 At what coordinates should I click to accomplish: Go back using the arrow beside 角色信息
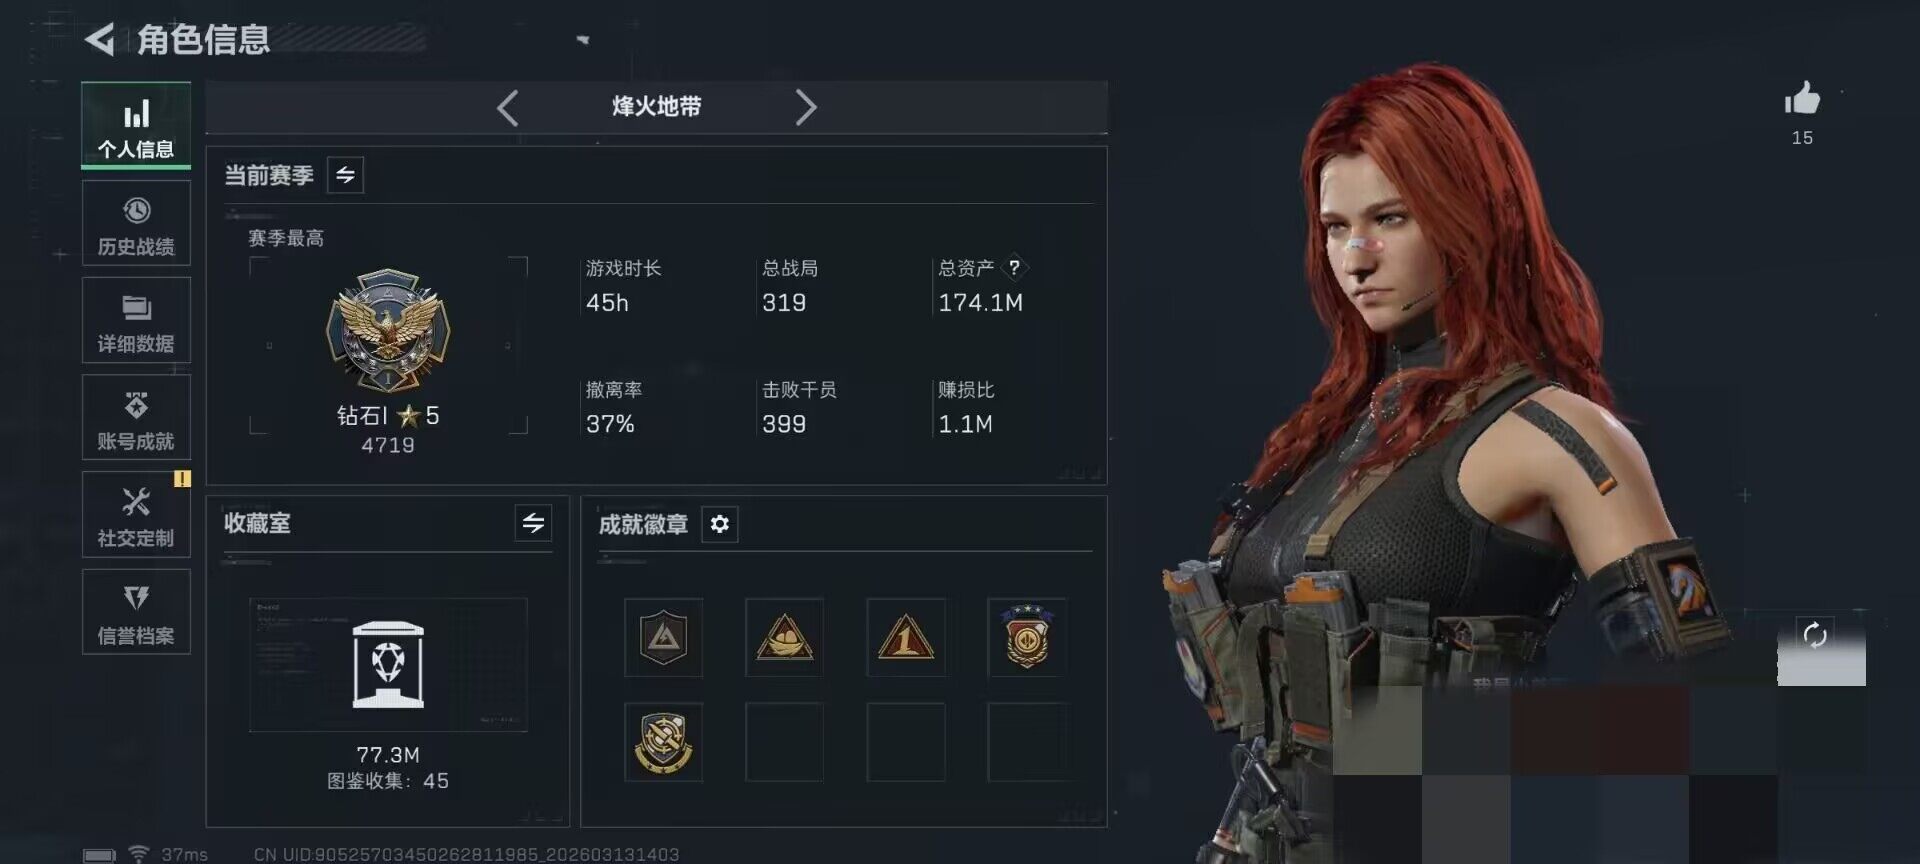[x=99, y=40]
